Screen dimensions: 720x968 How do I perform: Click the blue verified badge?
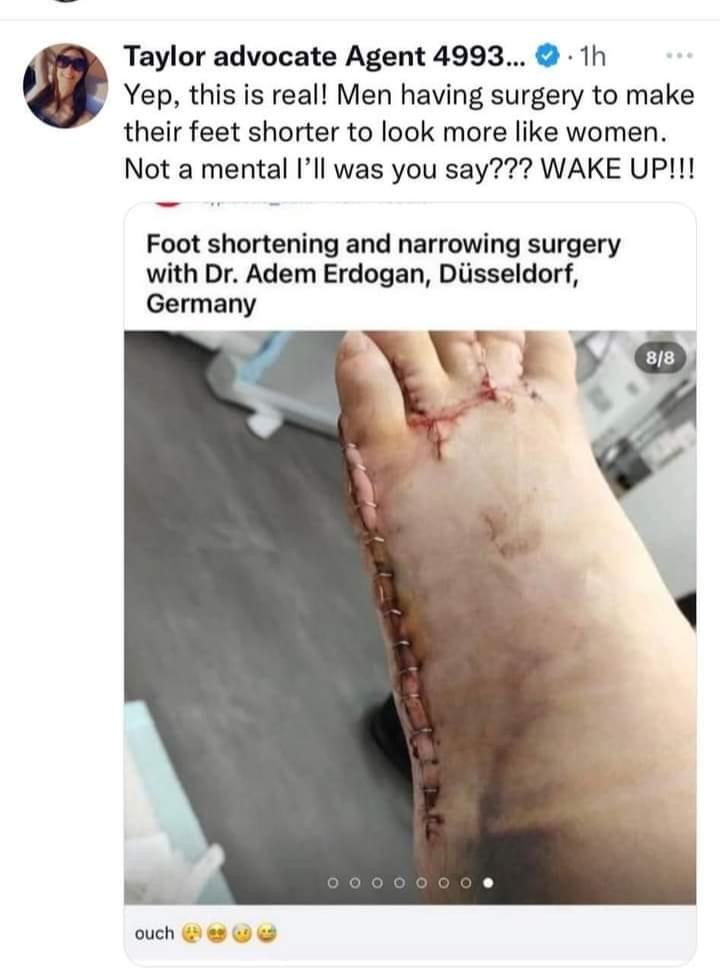pyautogui.click(x=546, y=57)
